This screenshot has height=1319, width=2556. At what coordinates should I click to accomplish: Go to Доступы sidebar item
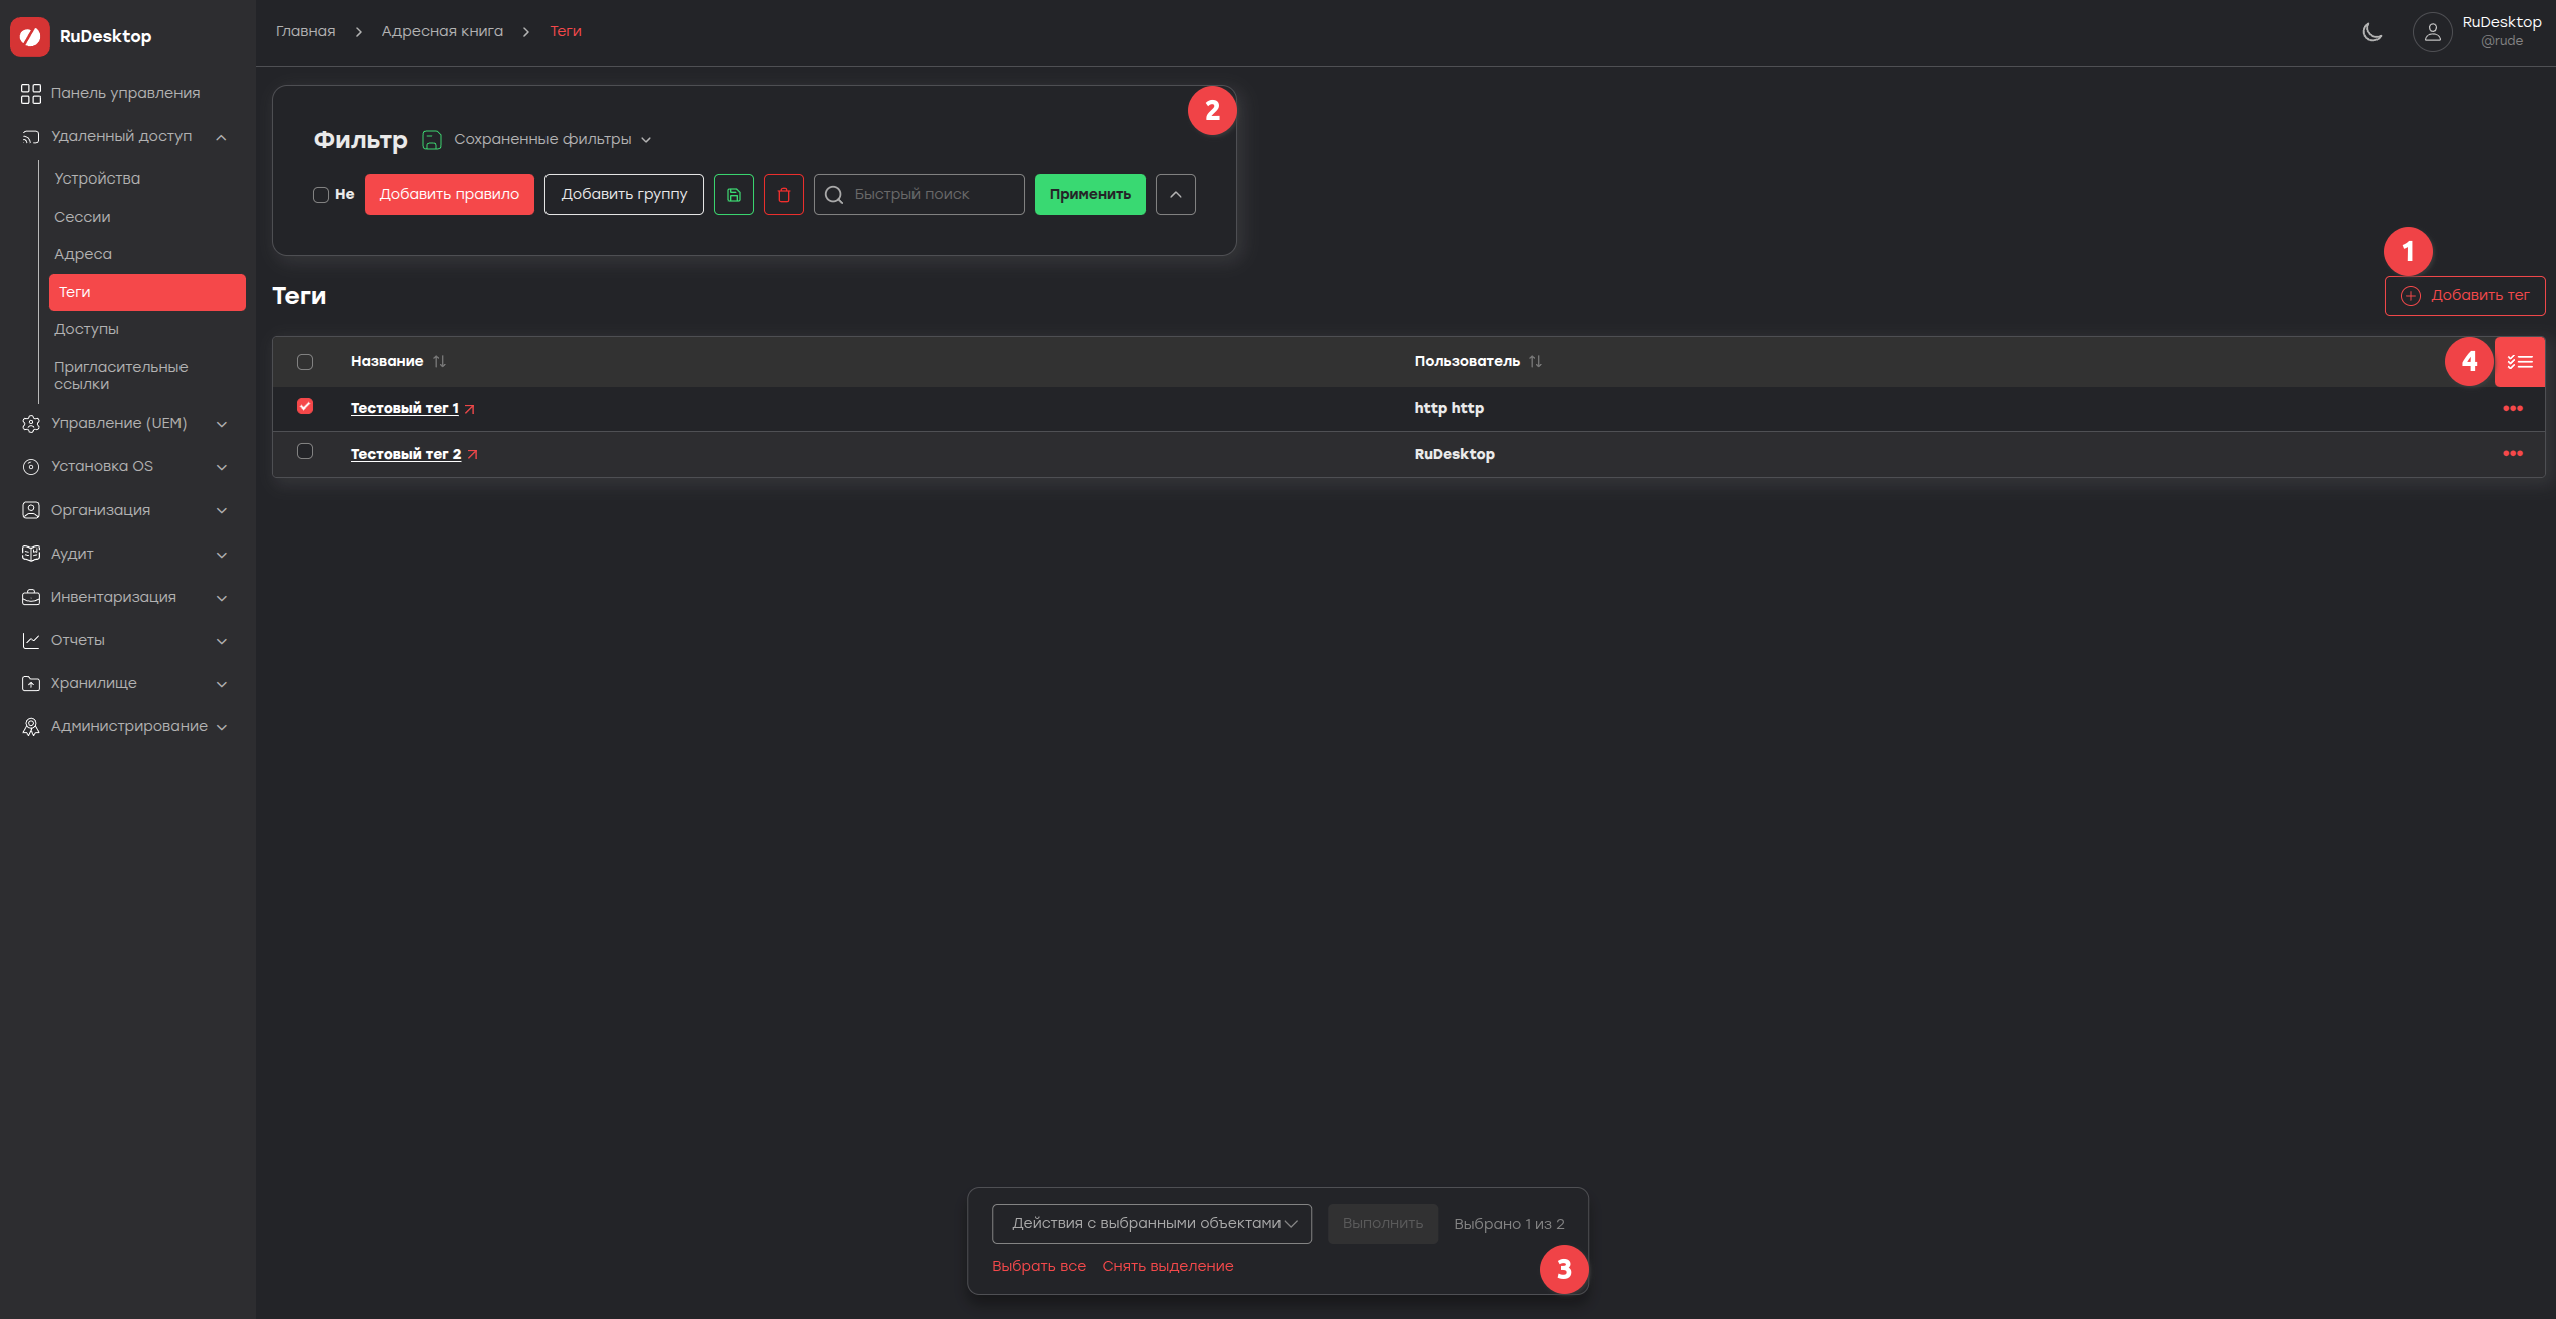[x=86, y=329]
